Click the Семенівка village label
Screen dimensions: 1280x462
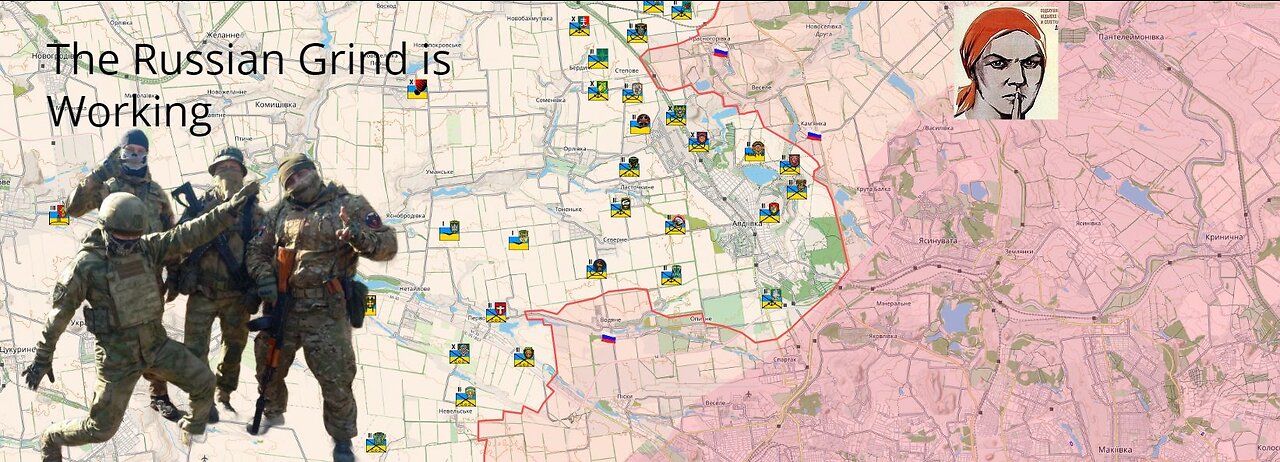point(551,100)
